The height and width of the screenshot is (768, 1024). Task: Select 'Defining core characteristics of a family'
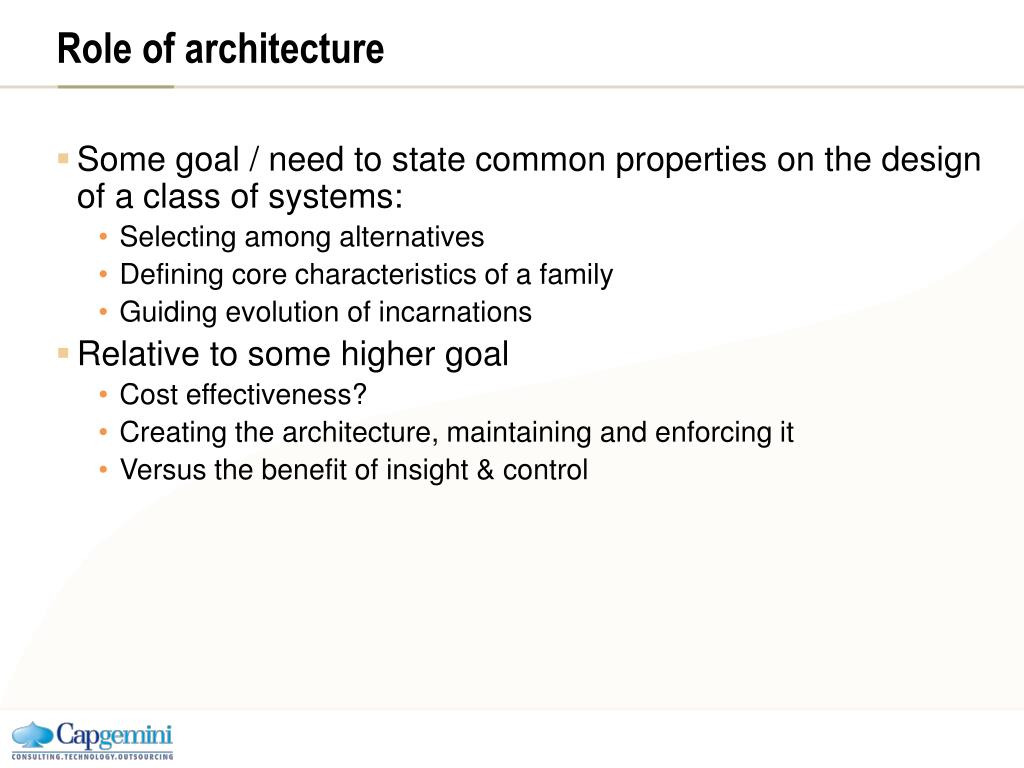coord(366,274)
